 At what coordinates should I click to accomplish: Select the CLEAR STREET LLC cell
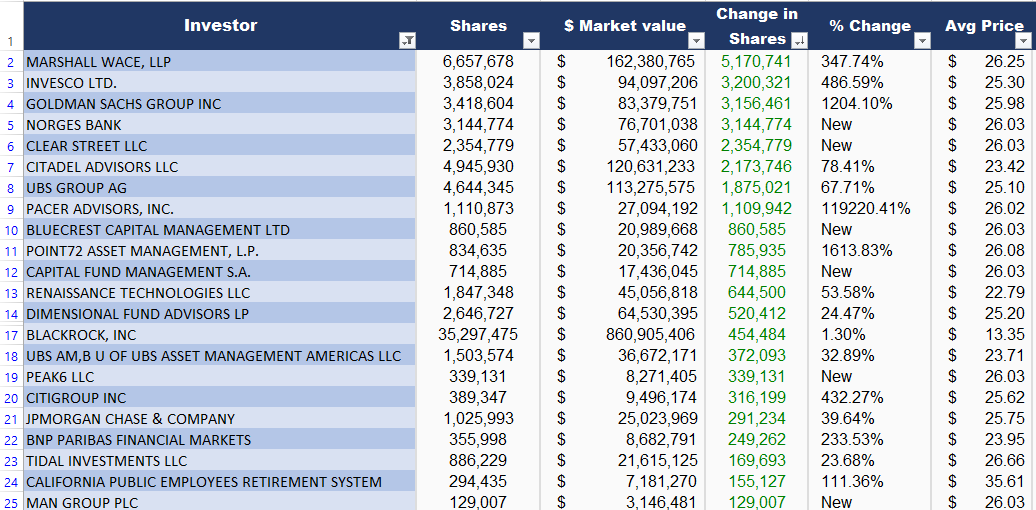[220, 146]
